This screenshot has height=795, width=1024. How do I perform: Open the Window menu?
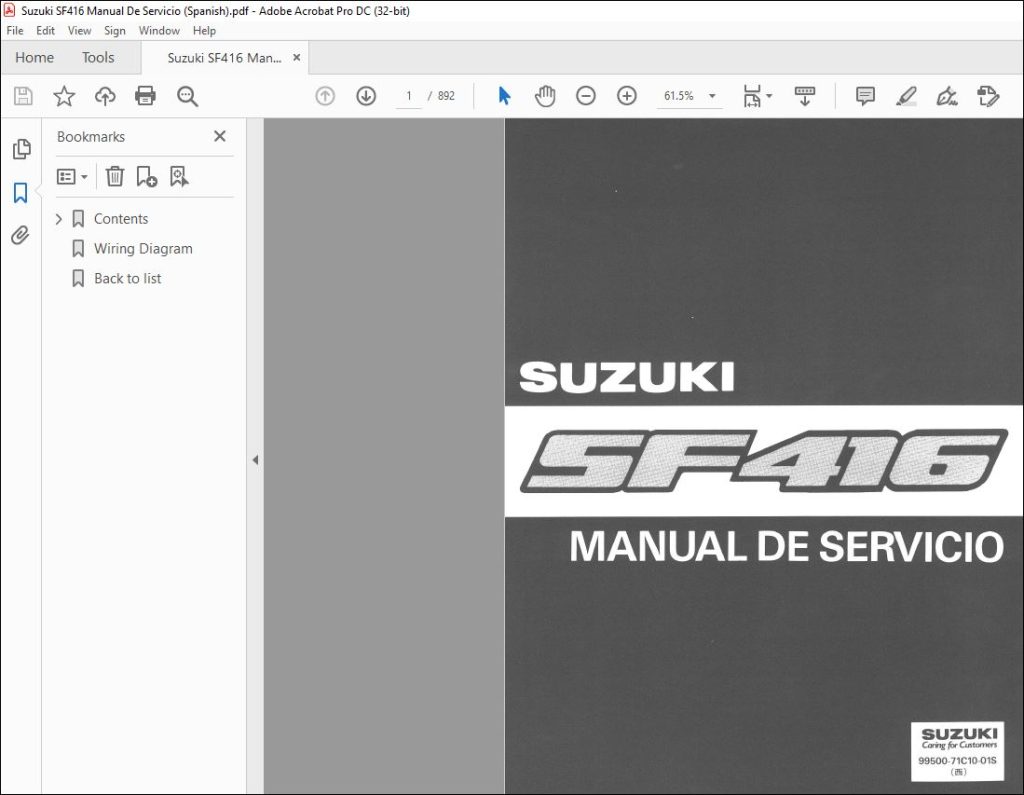(x=159, y=31)
